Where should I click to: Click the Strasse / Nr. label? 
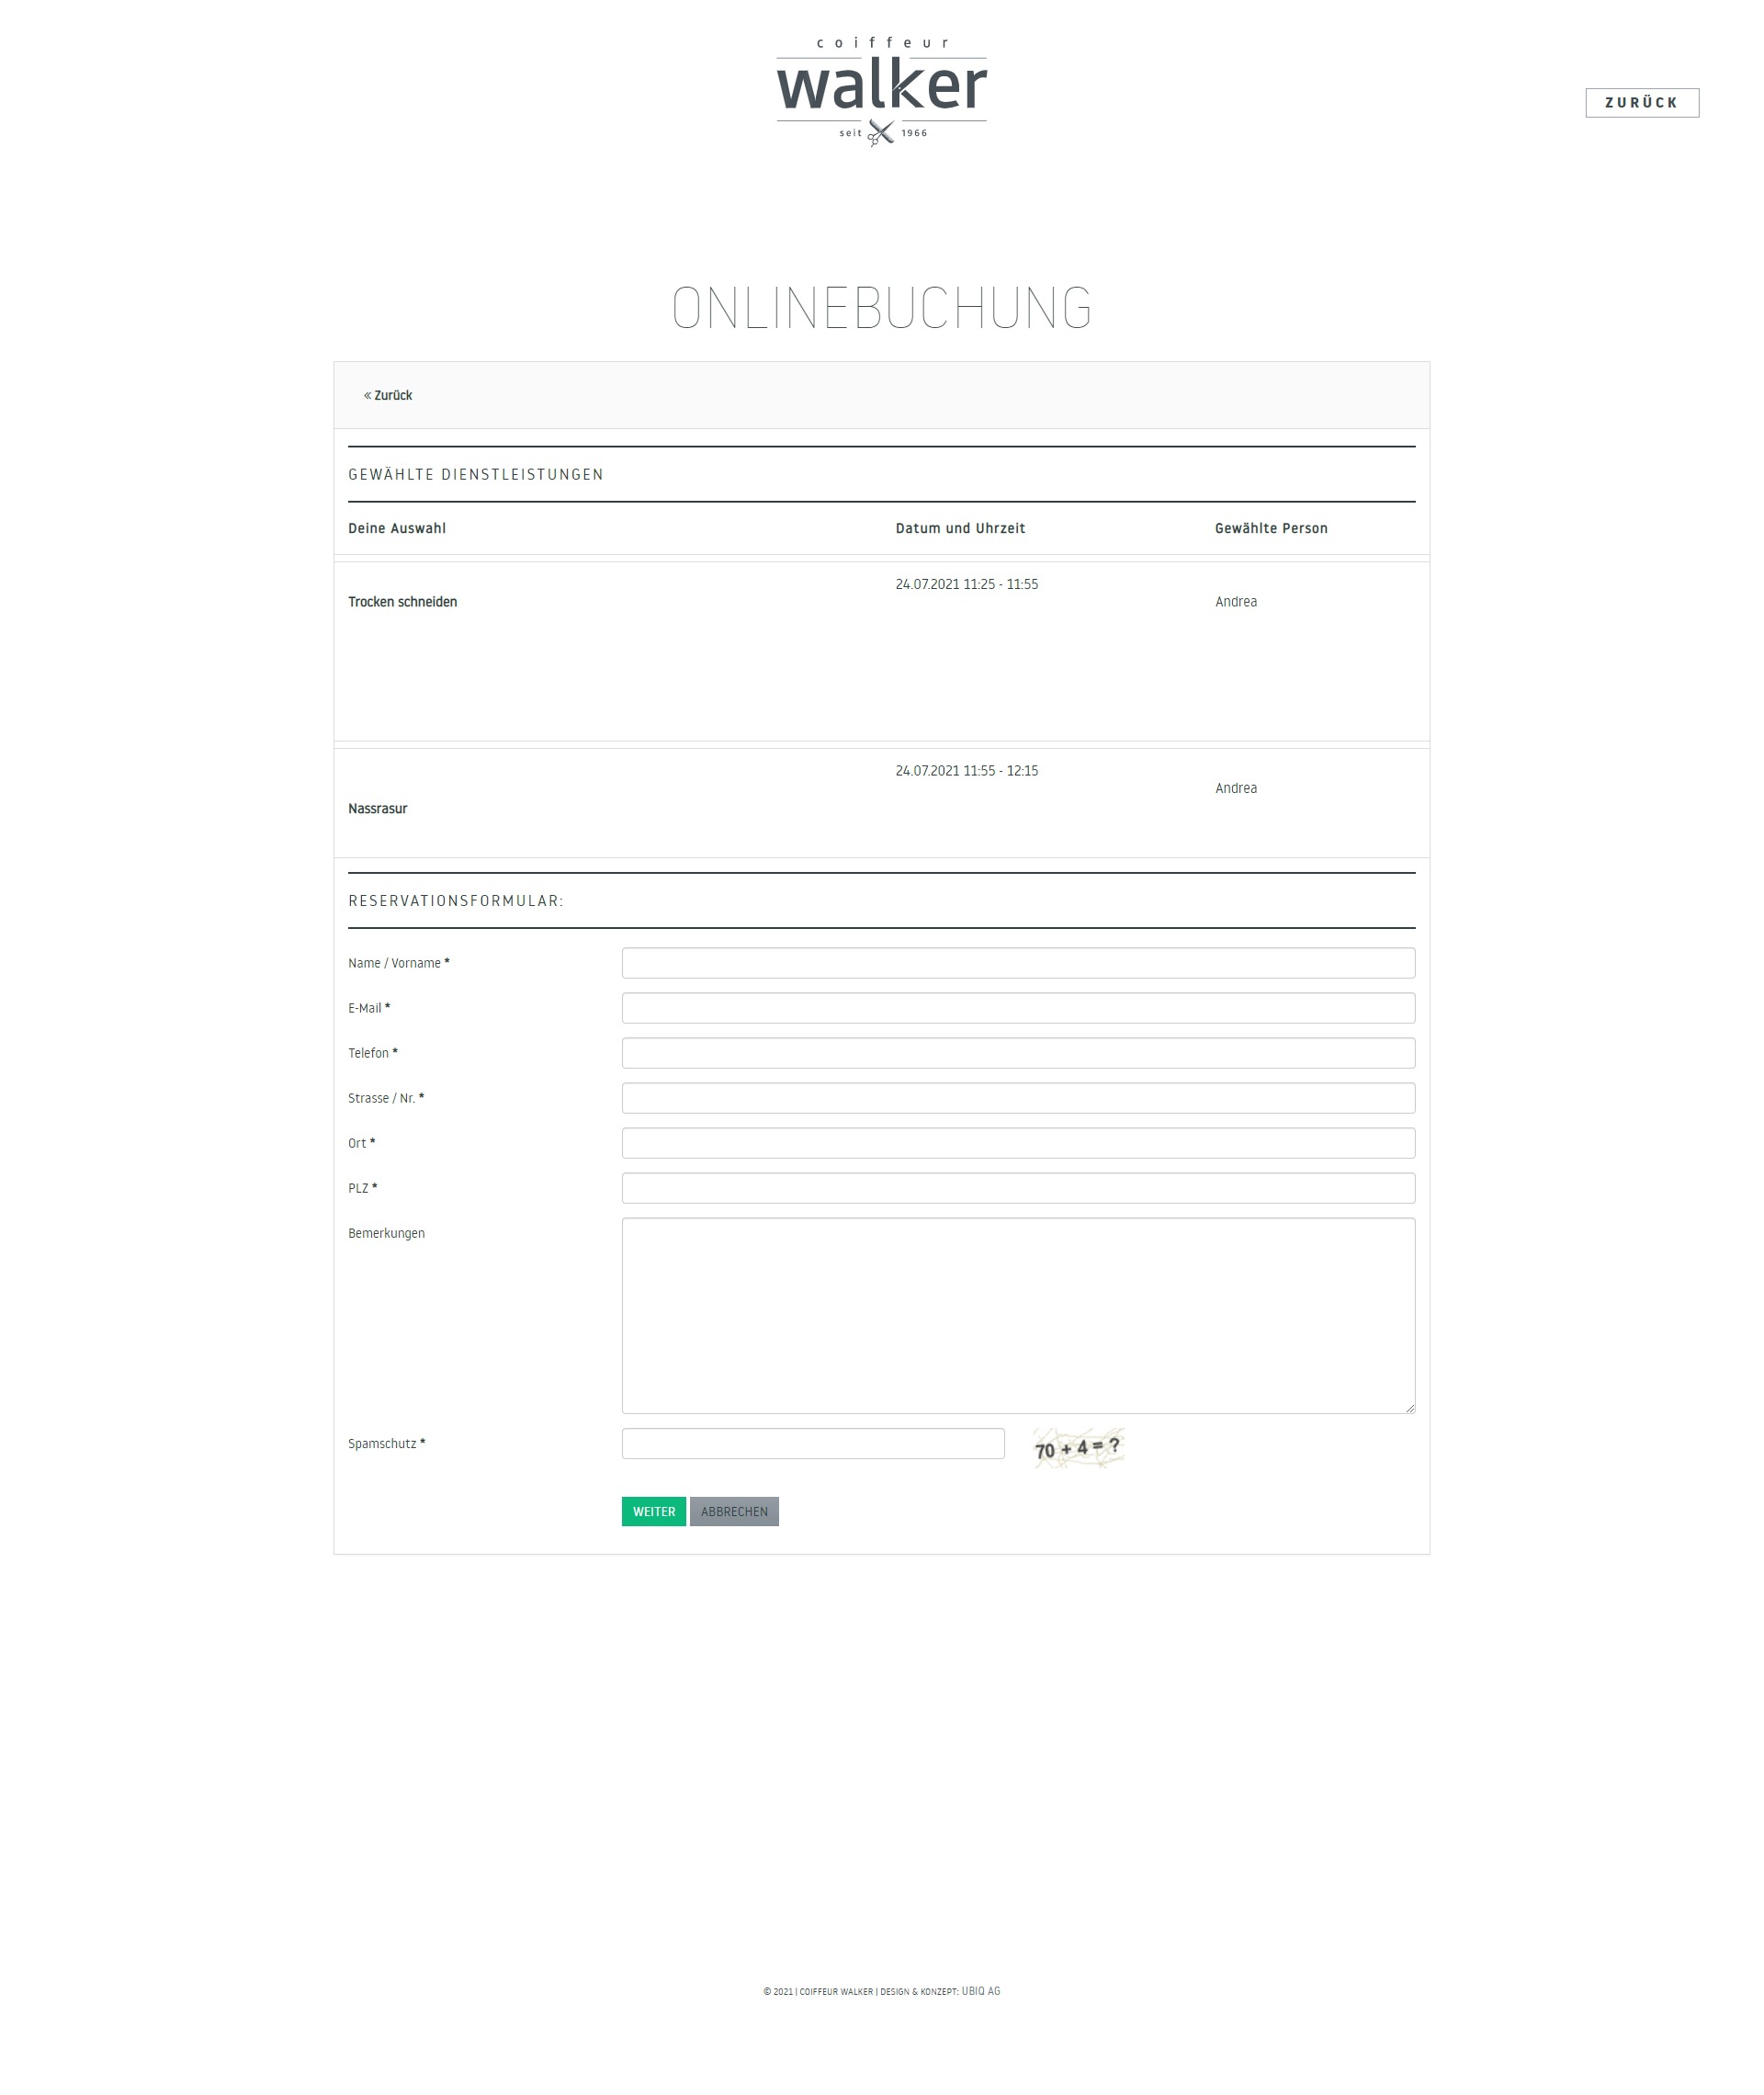point(386,1098)
